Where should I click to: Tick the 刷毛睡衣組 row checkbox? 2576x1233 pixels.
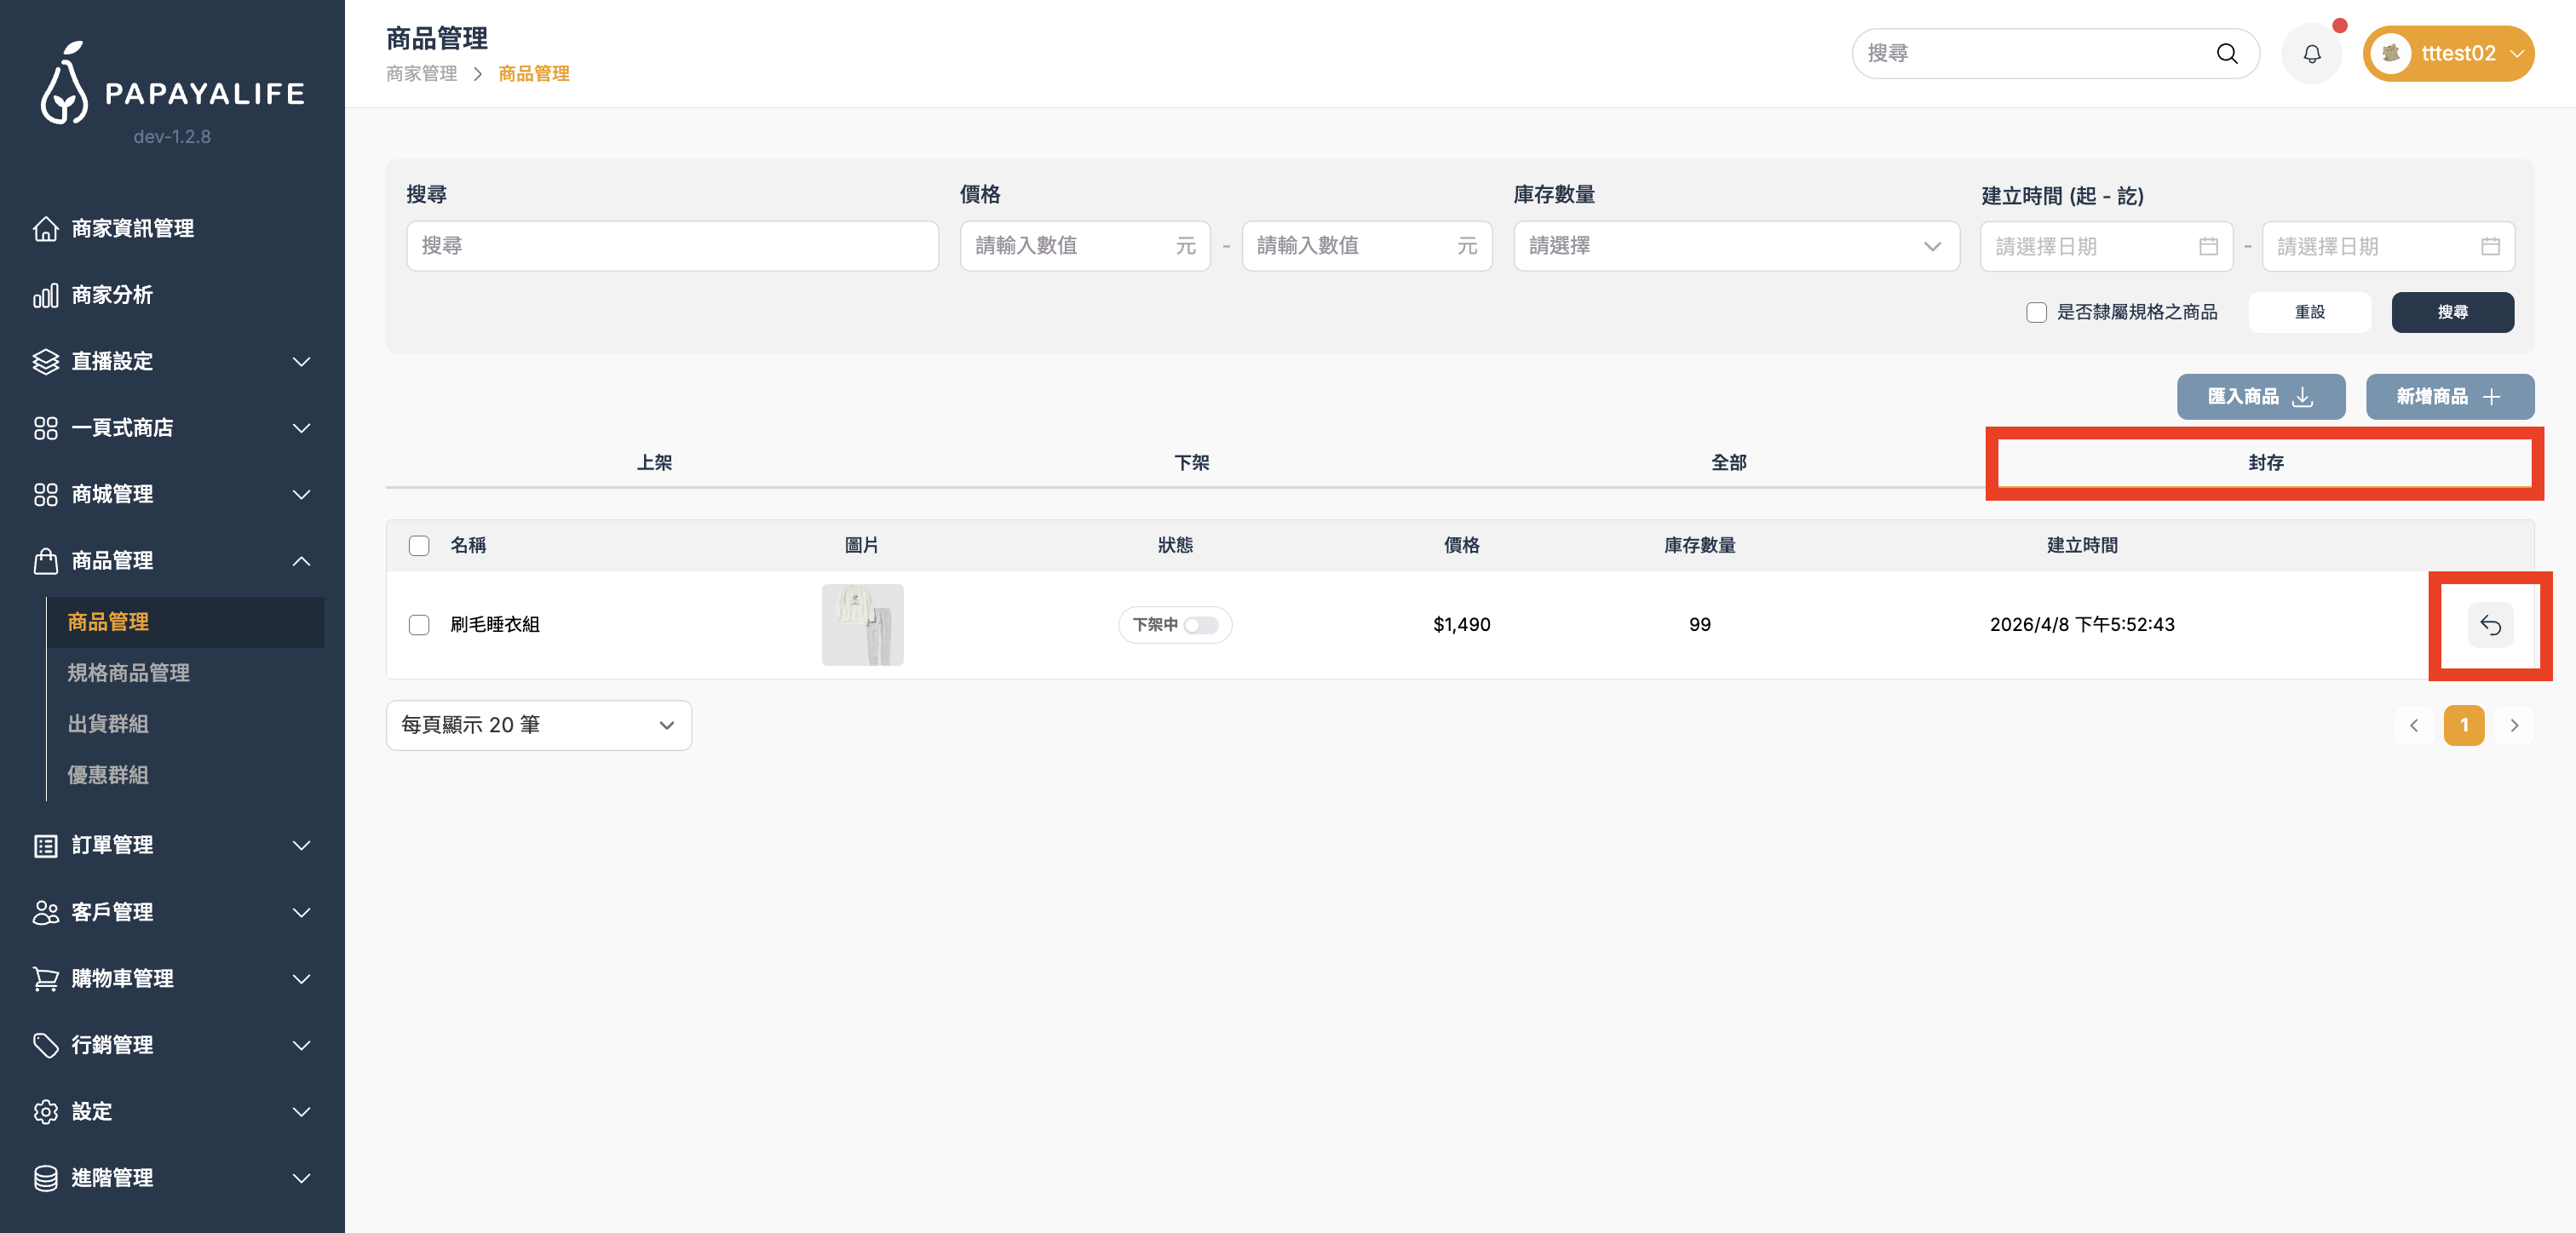(419, 625)
